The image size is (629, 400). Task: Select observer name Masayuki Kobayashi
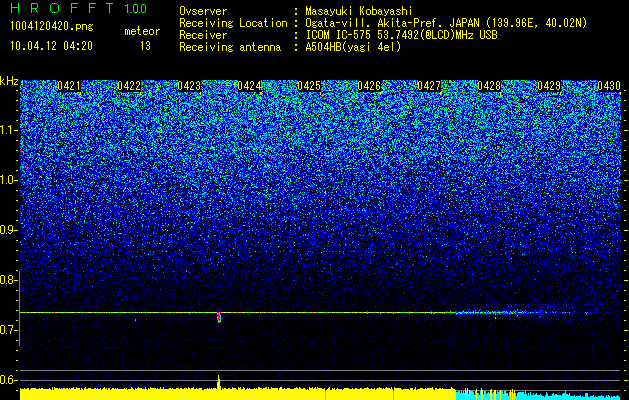(x=359, y=11)
